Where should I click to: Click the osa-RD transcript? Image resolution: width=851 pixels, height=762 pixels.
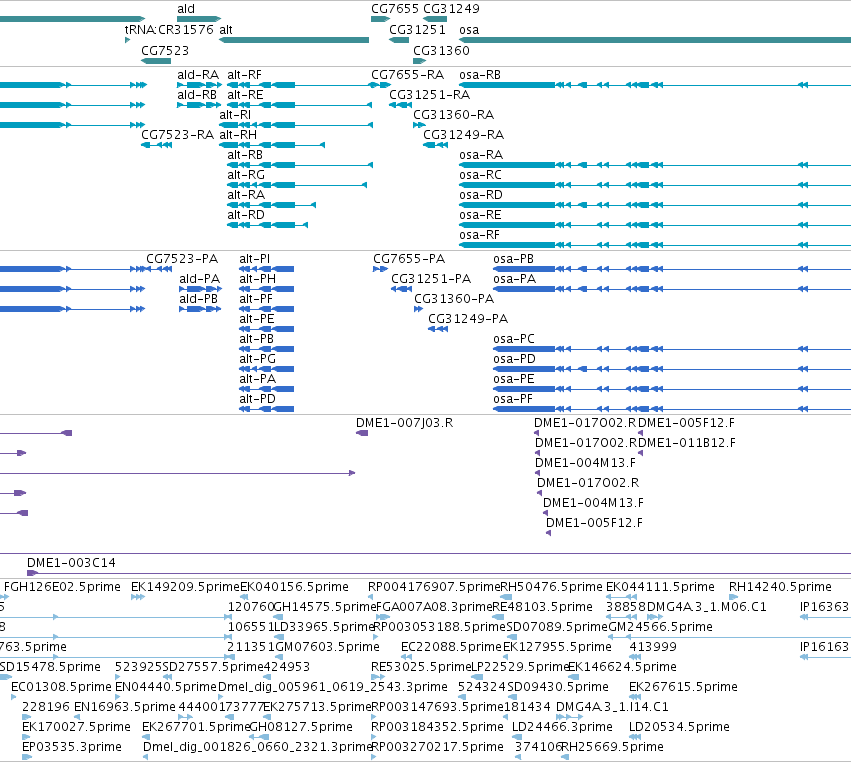[655, 205]
